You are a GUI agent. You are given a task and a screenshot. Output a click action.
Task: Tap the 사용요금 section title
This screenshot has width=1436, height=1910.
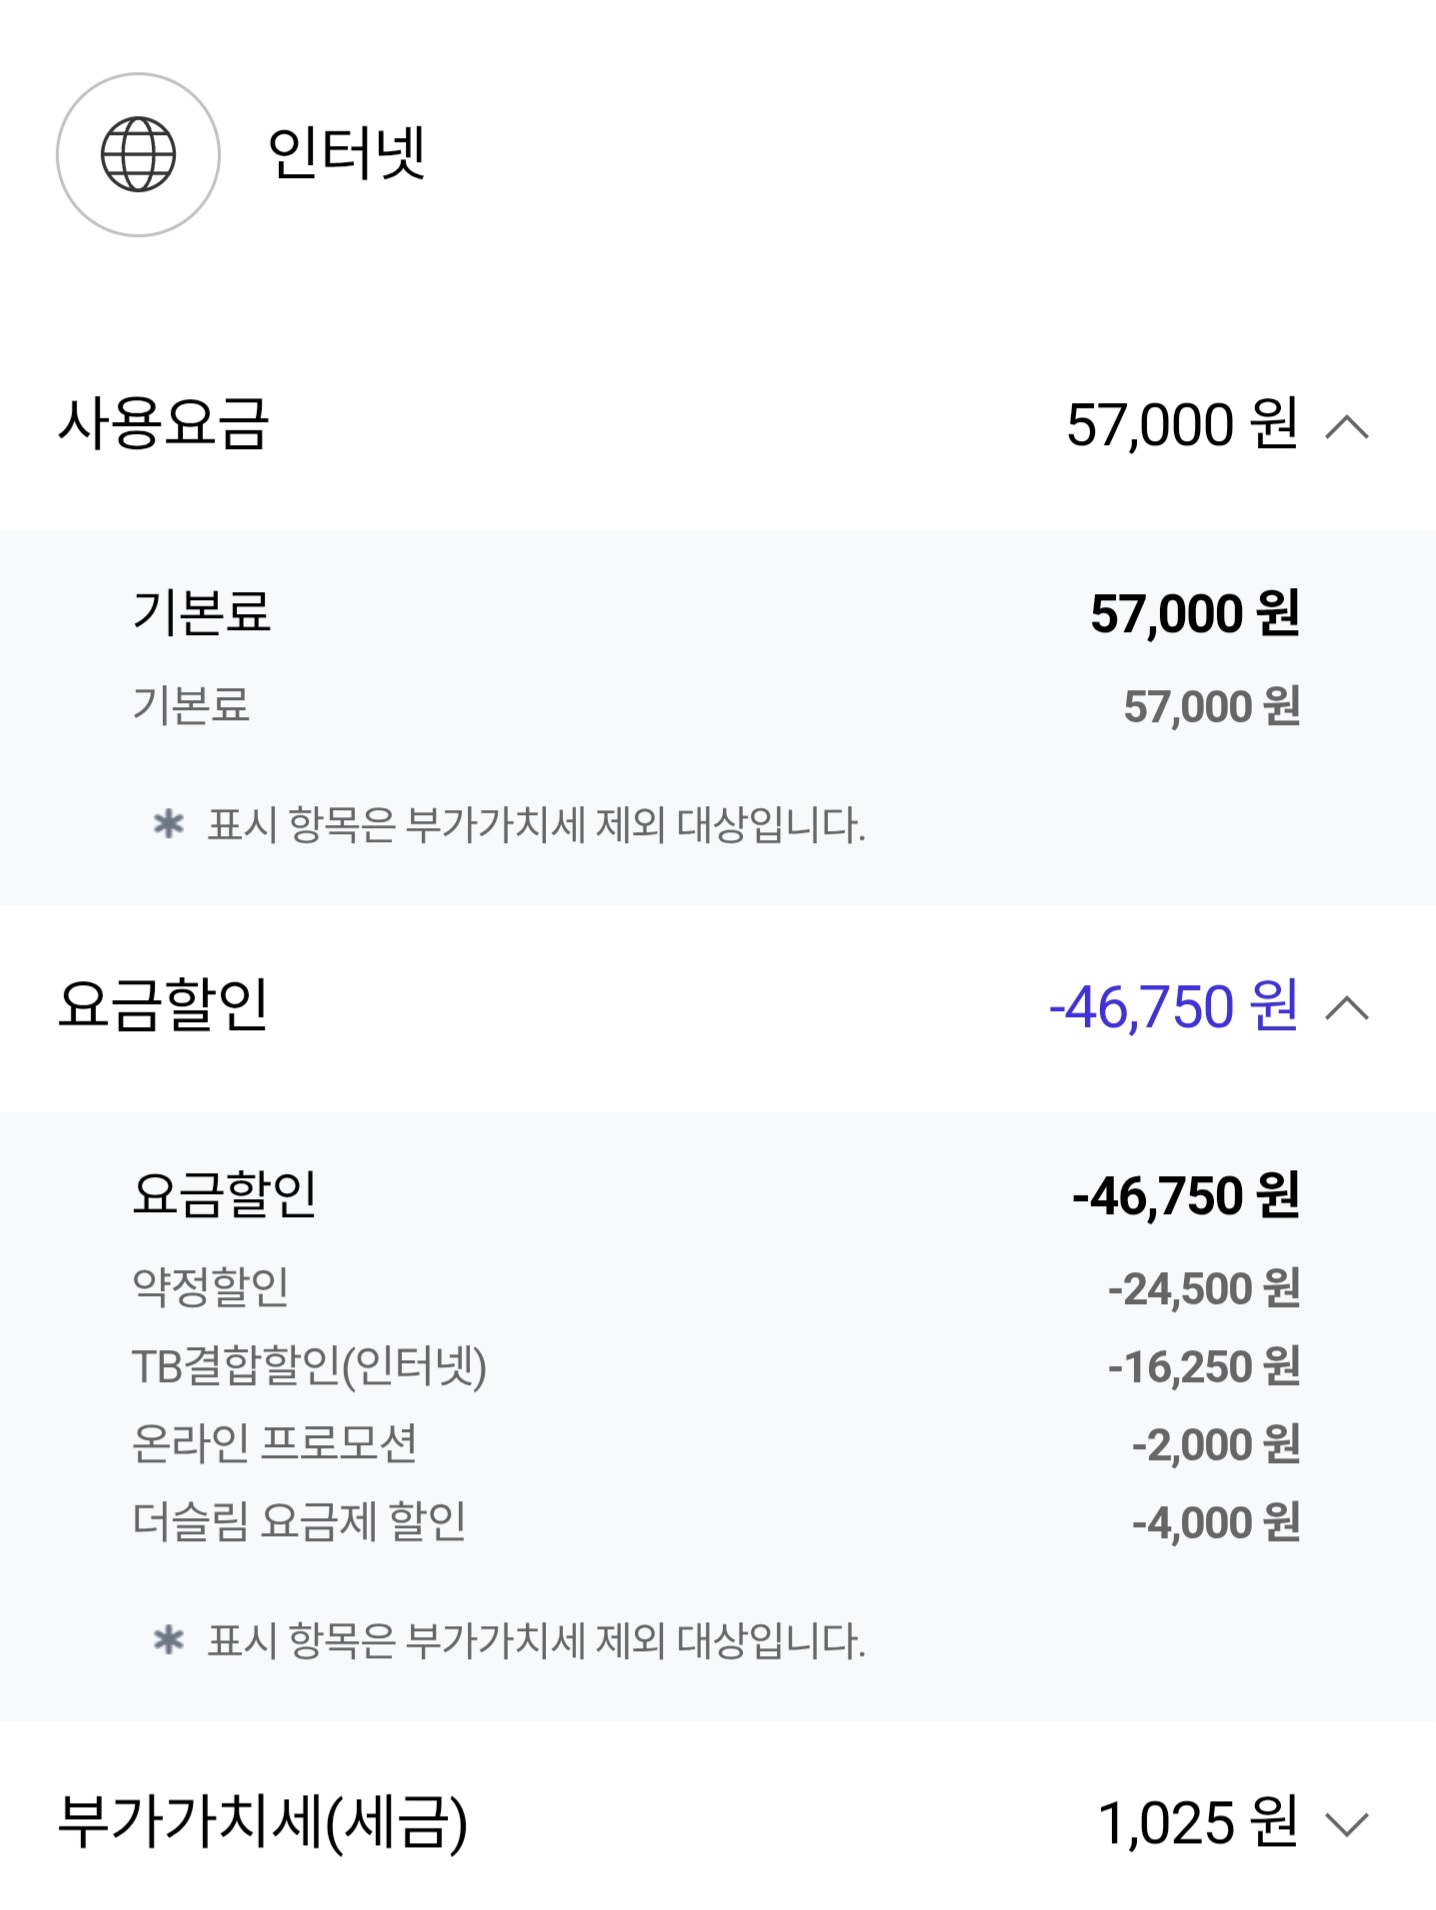coord(163,424)
